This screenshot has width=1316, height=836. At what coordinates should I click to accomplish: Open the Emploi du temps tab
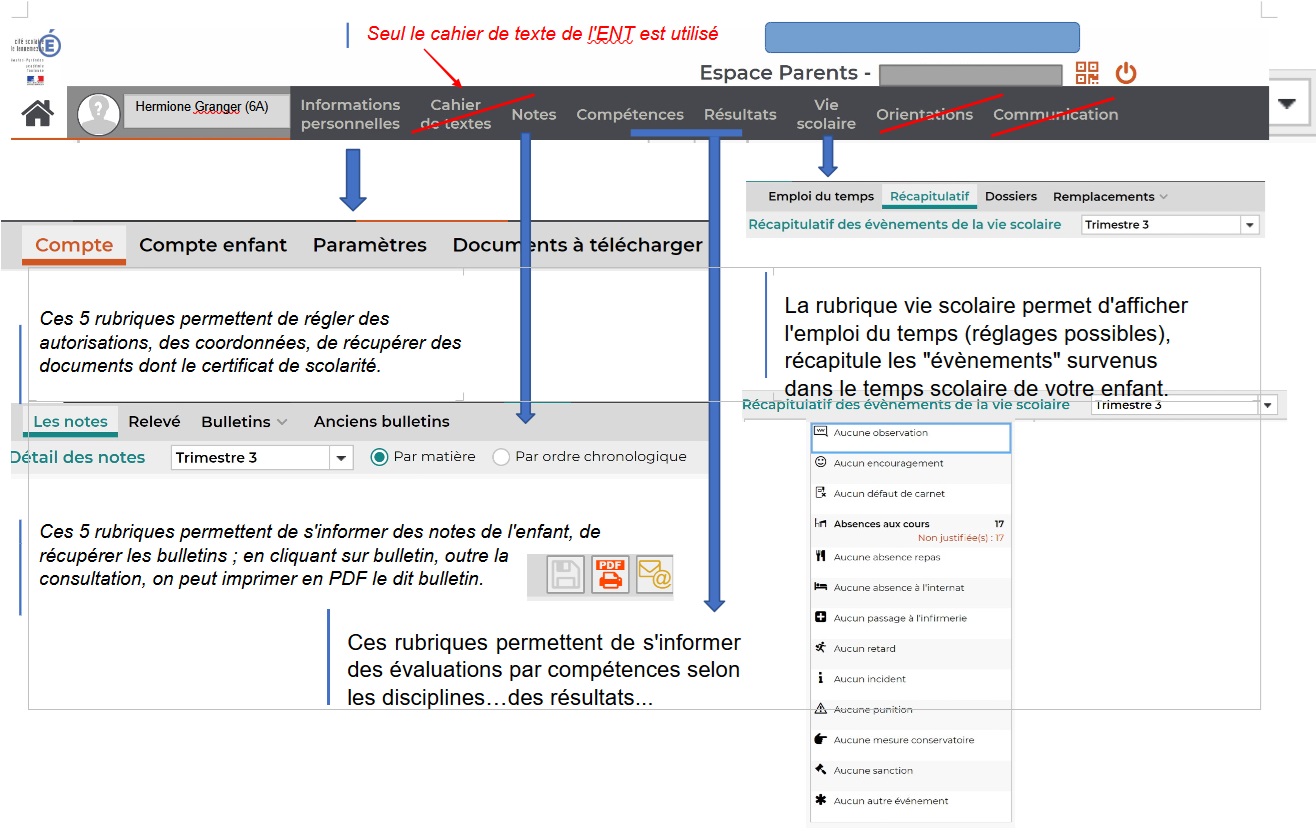820,197
